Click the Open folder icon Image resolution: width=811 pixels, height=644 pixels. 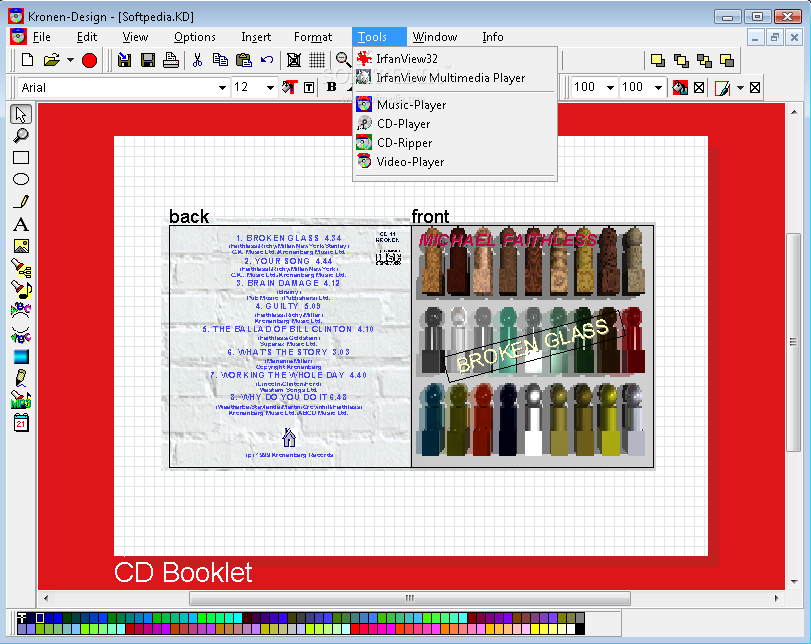52,60
